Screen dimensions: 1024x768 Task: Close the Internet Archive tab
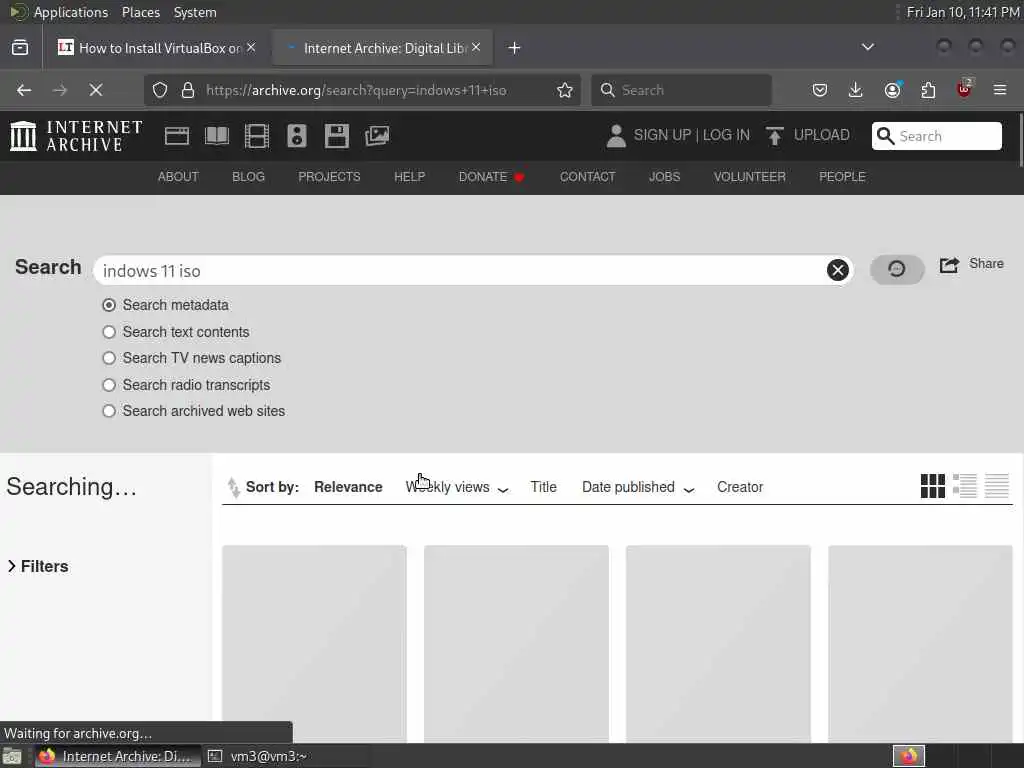coord(476,47)
